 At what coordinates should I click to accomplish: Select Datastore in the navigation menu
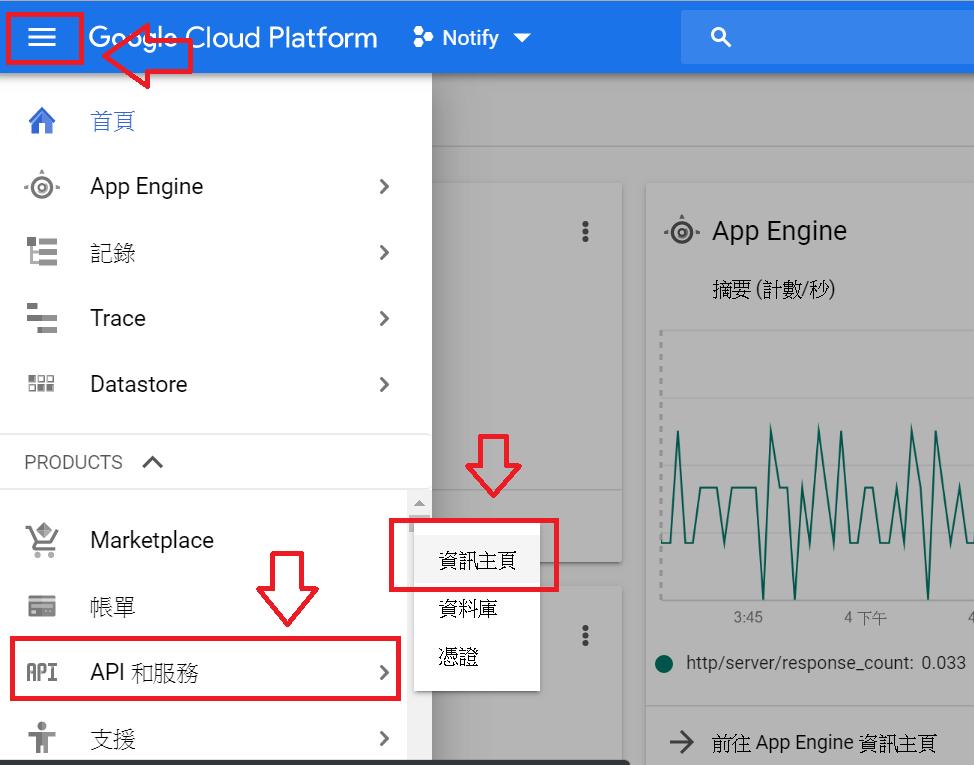[139, 384]
